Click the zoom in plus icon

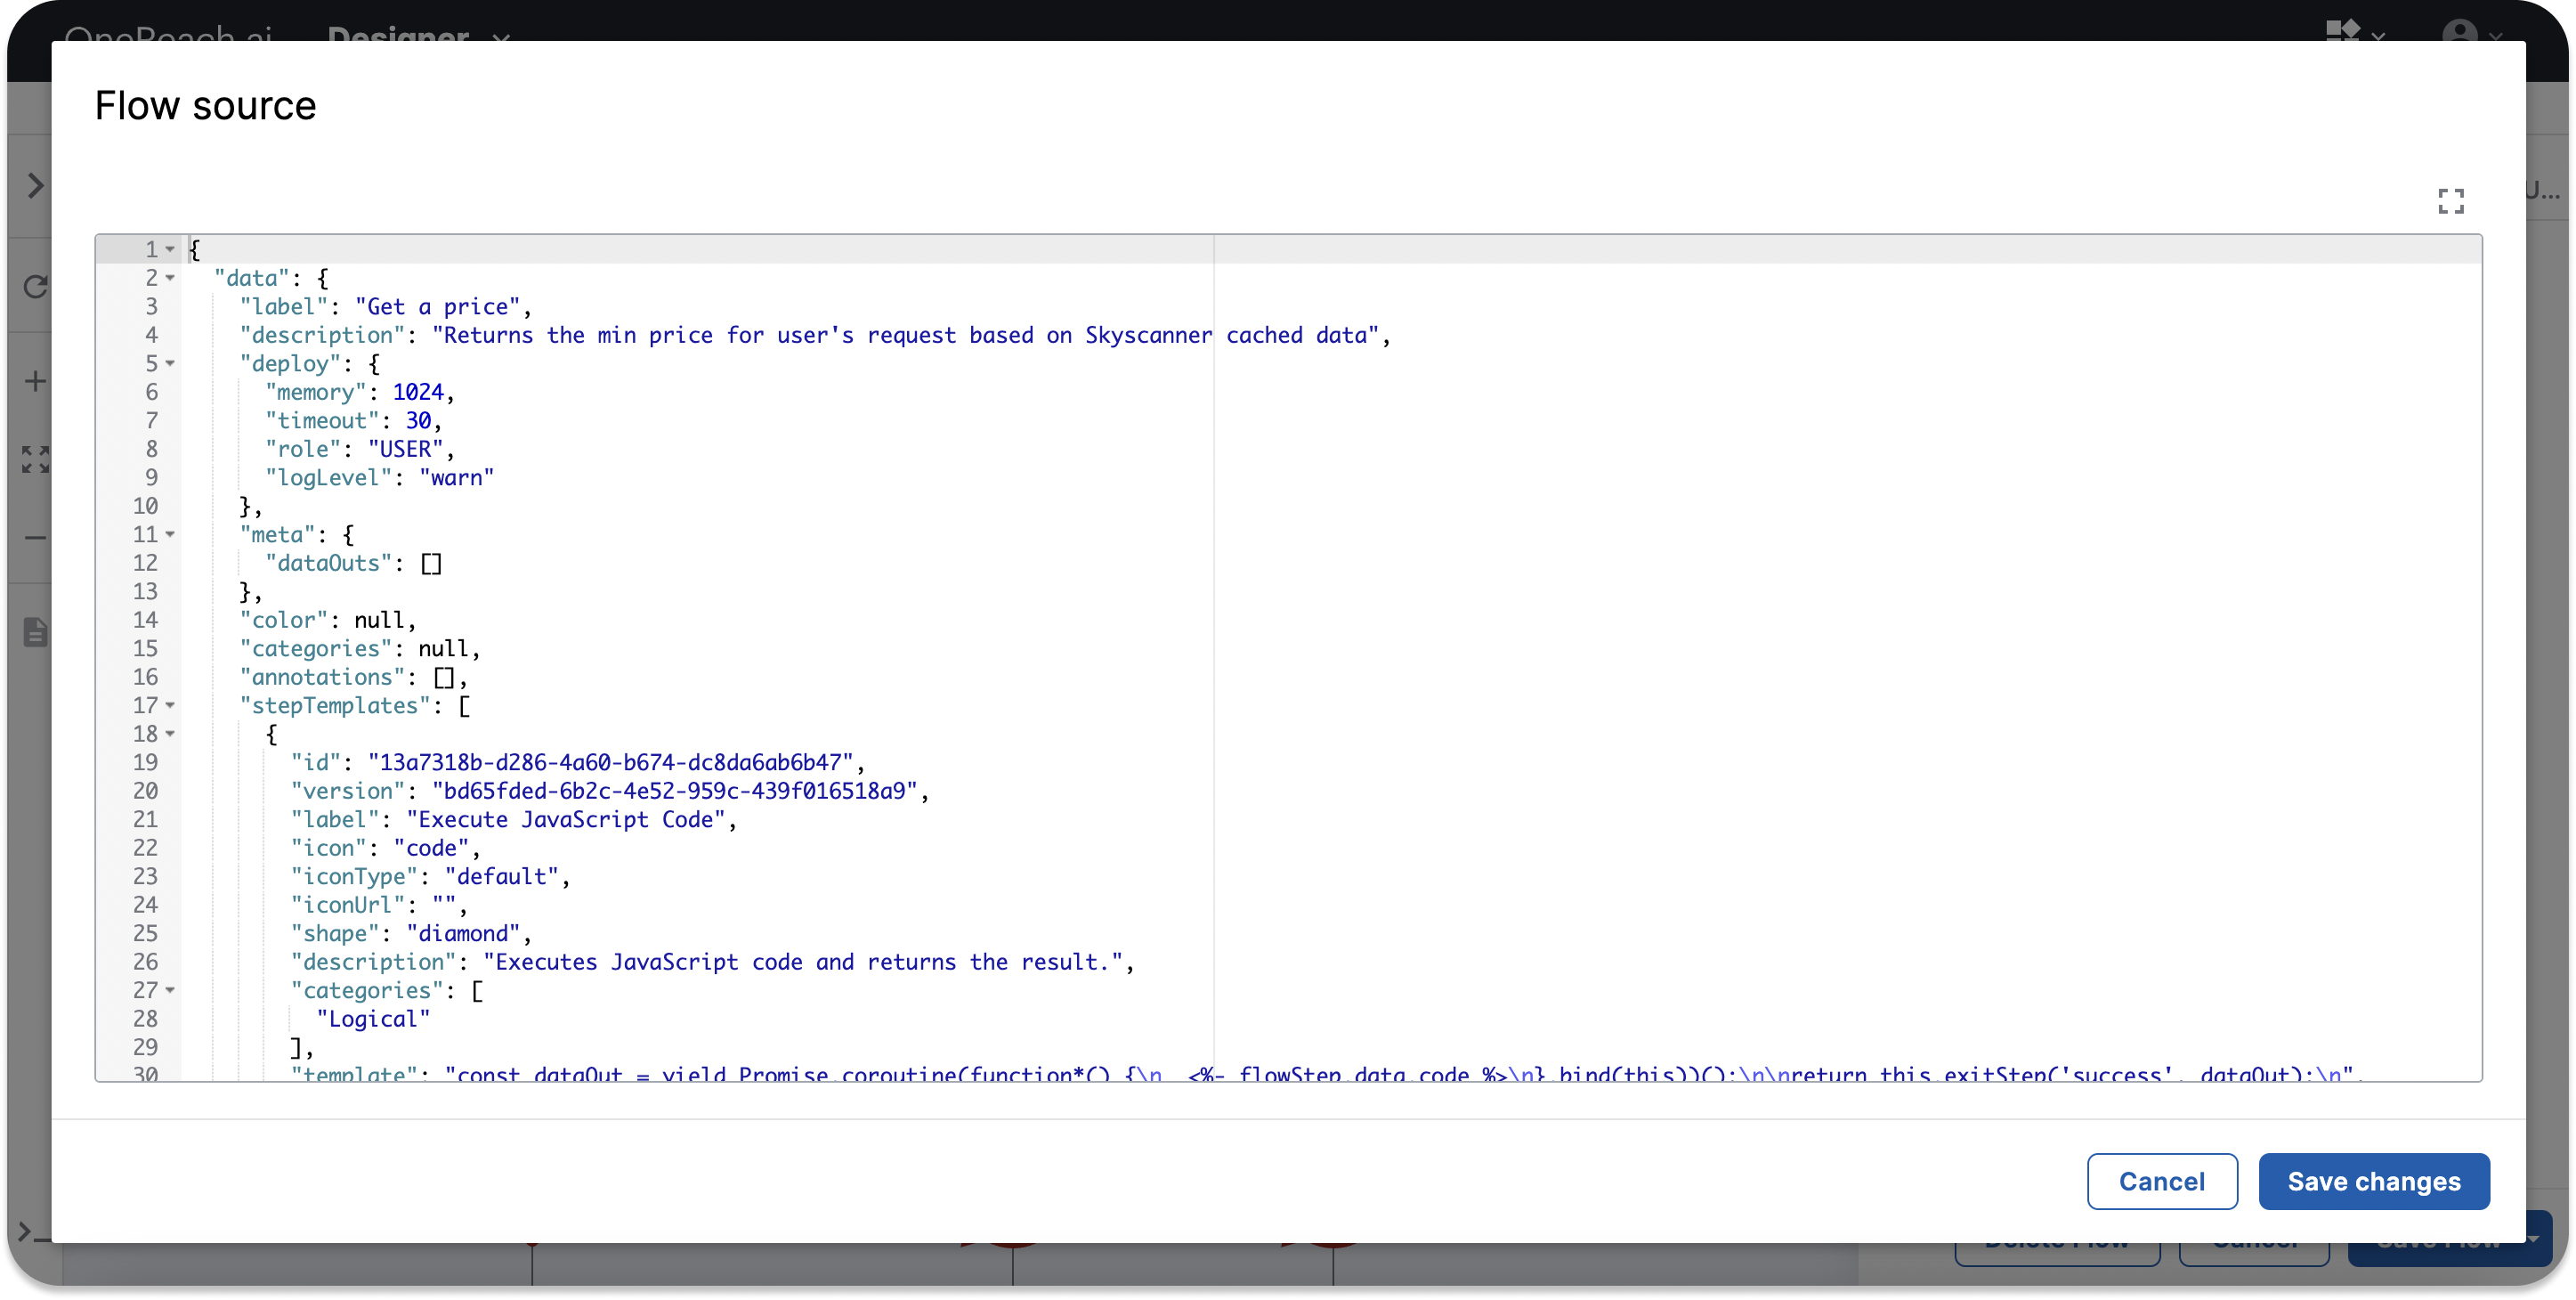click(x=35, y=381)
